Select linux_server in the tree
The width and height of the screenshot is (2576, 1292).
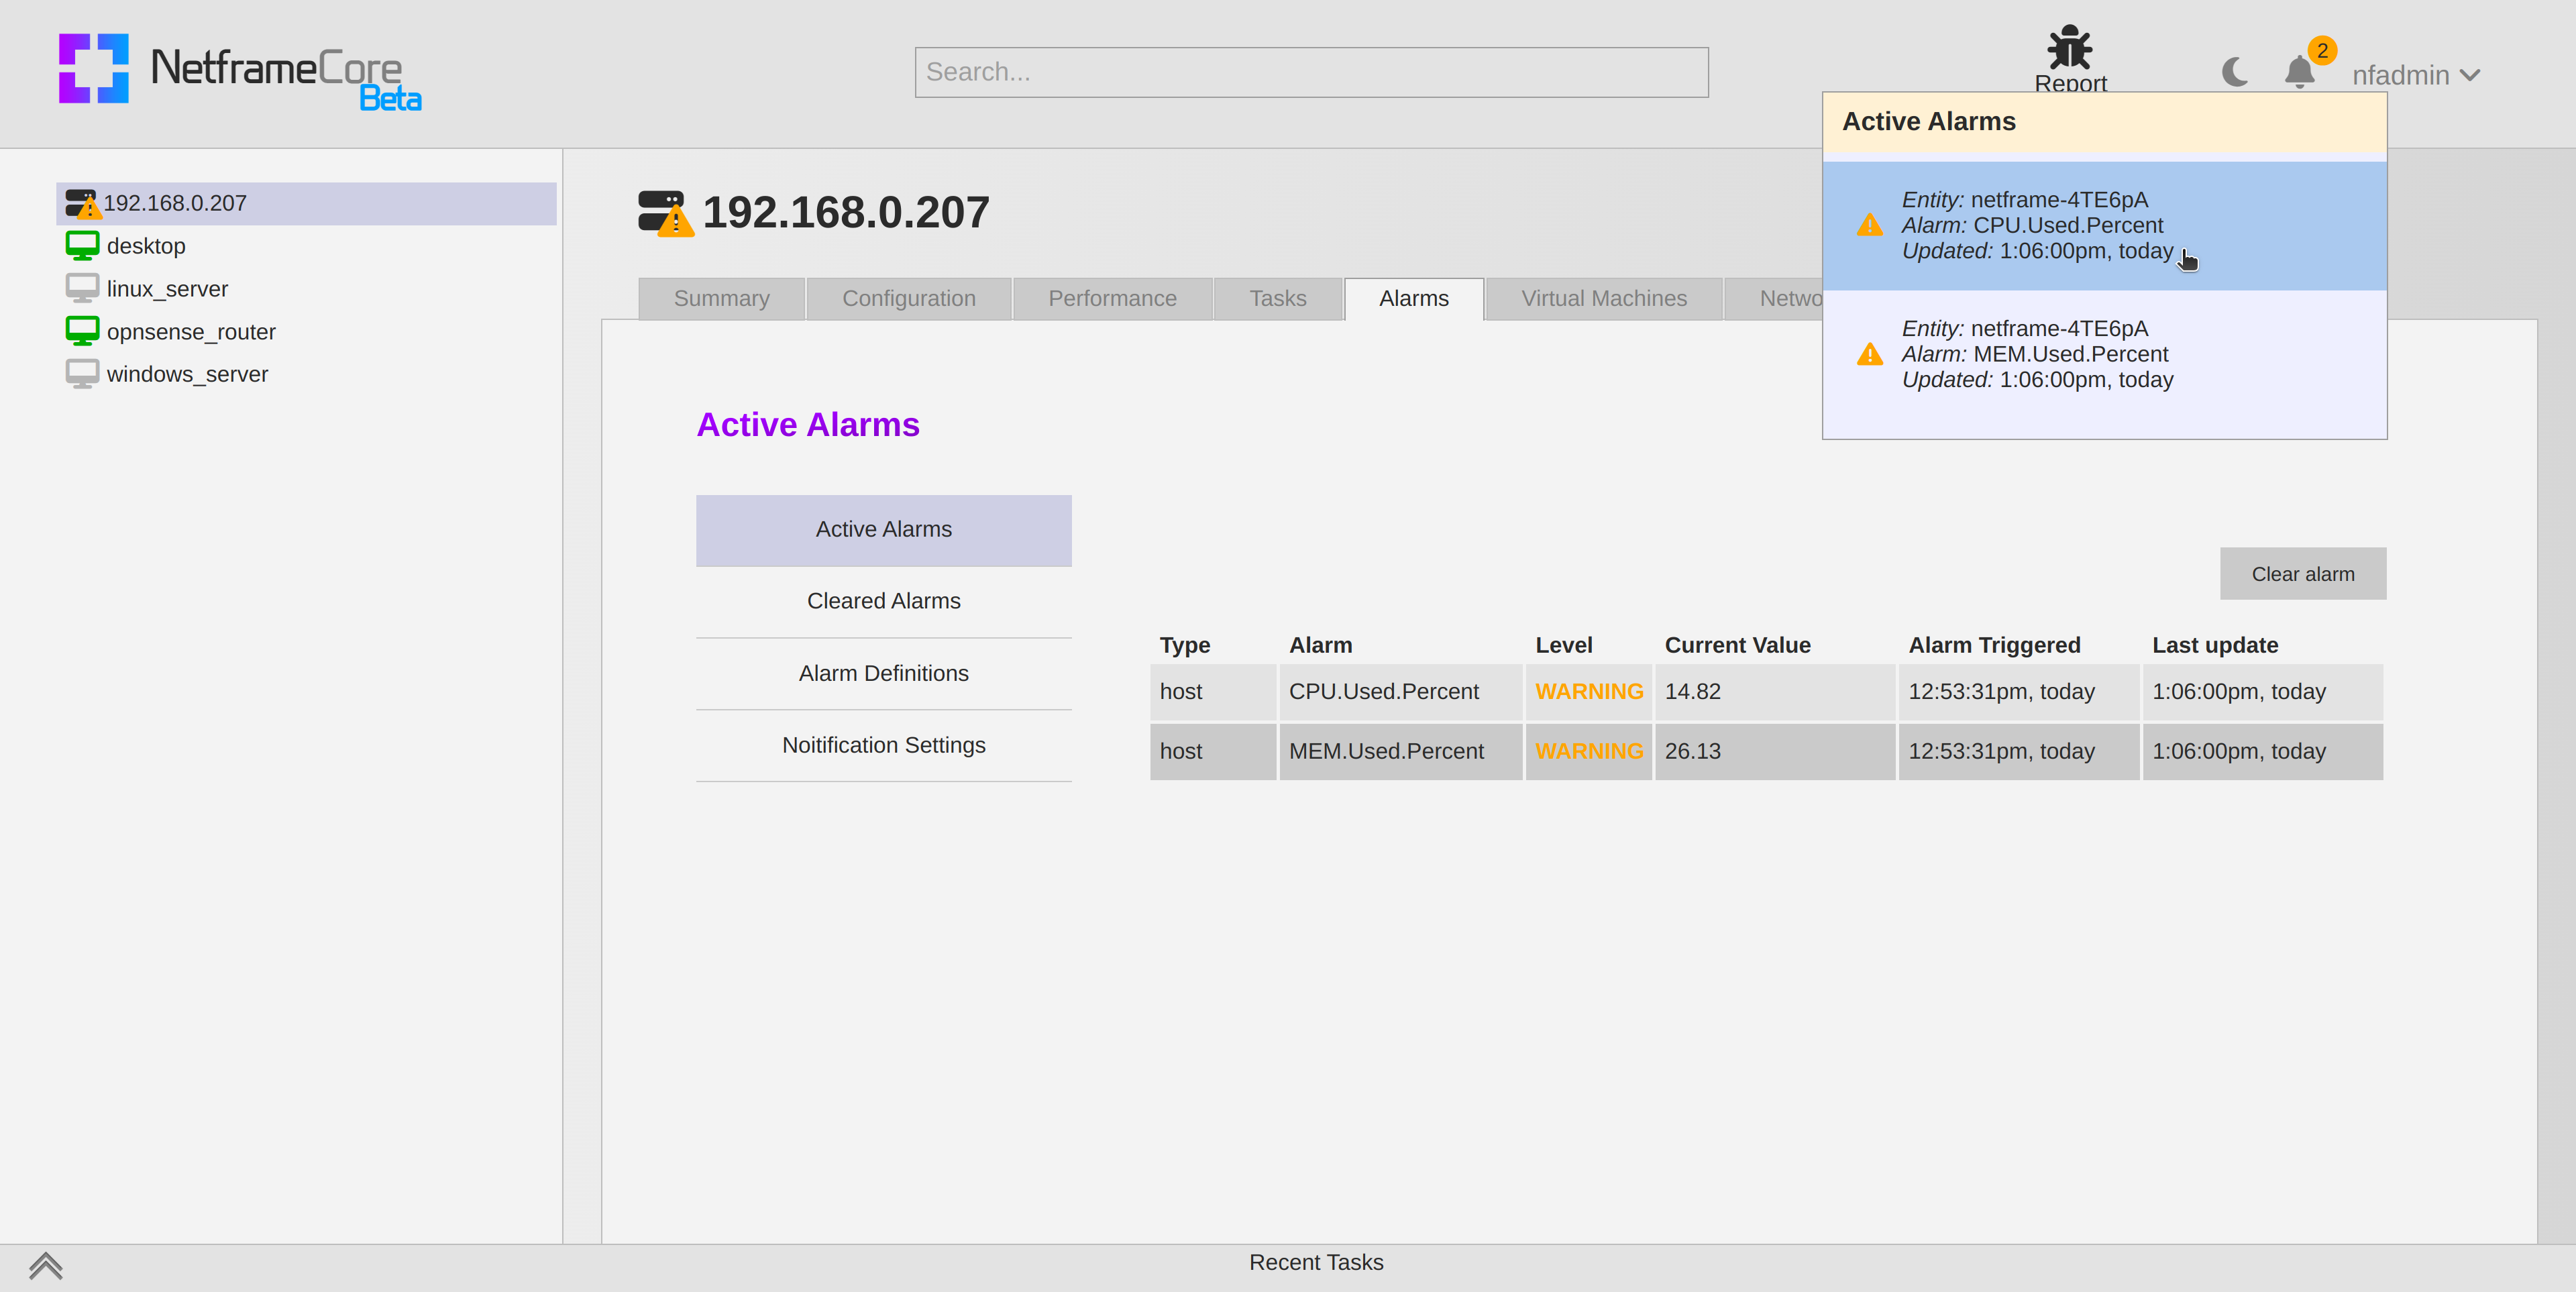coord(167,289)
